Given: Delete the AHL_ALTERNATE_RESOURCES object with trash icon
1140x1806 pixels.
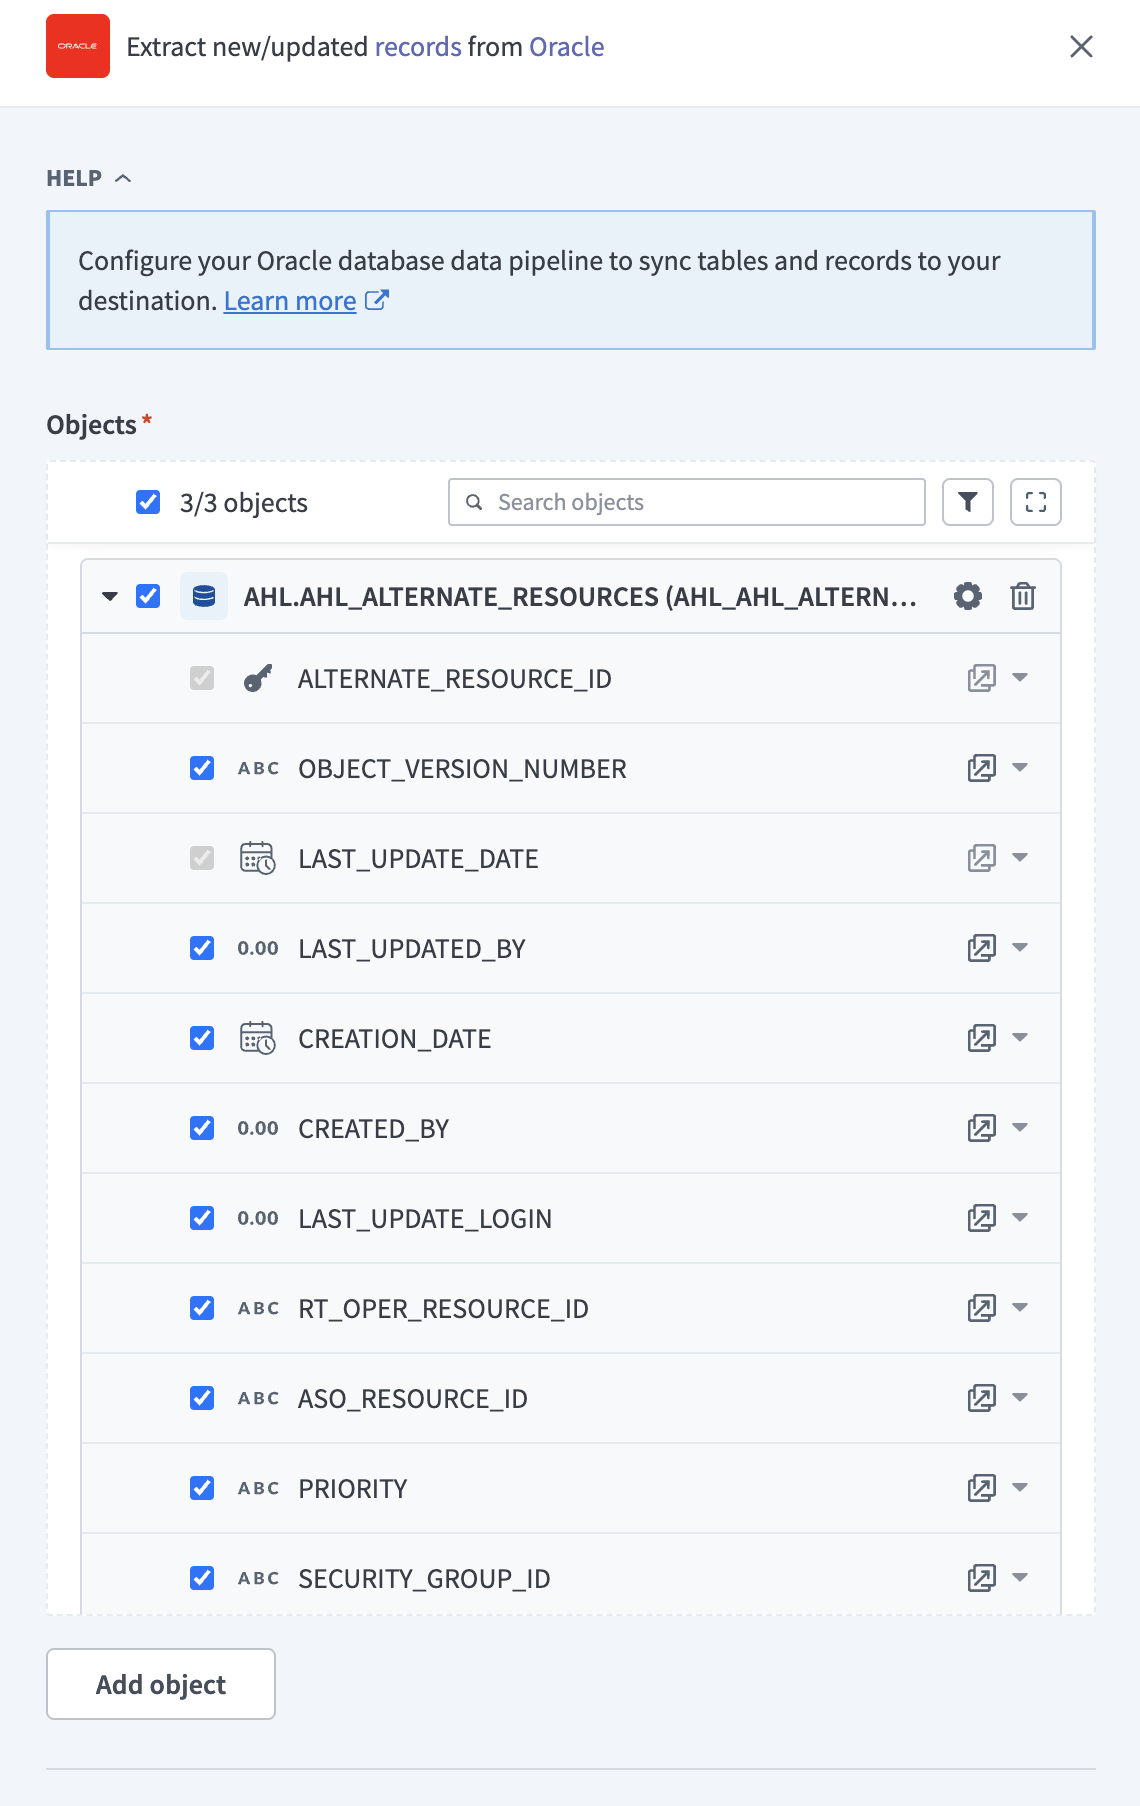Looking at the screenshot, I should 1022,597.
